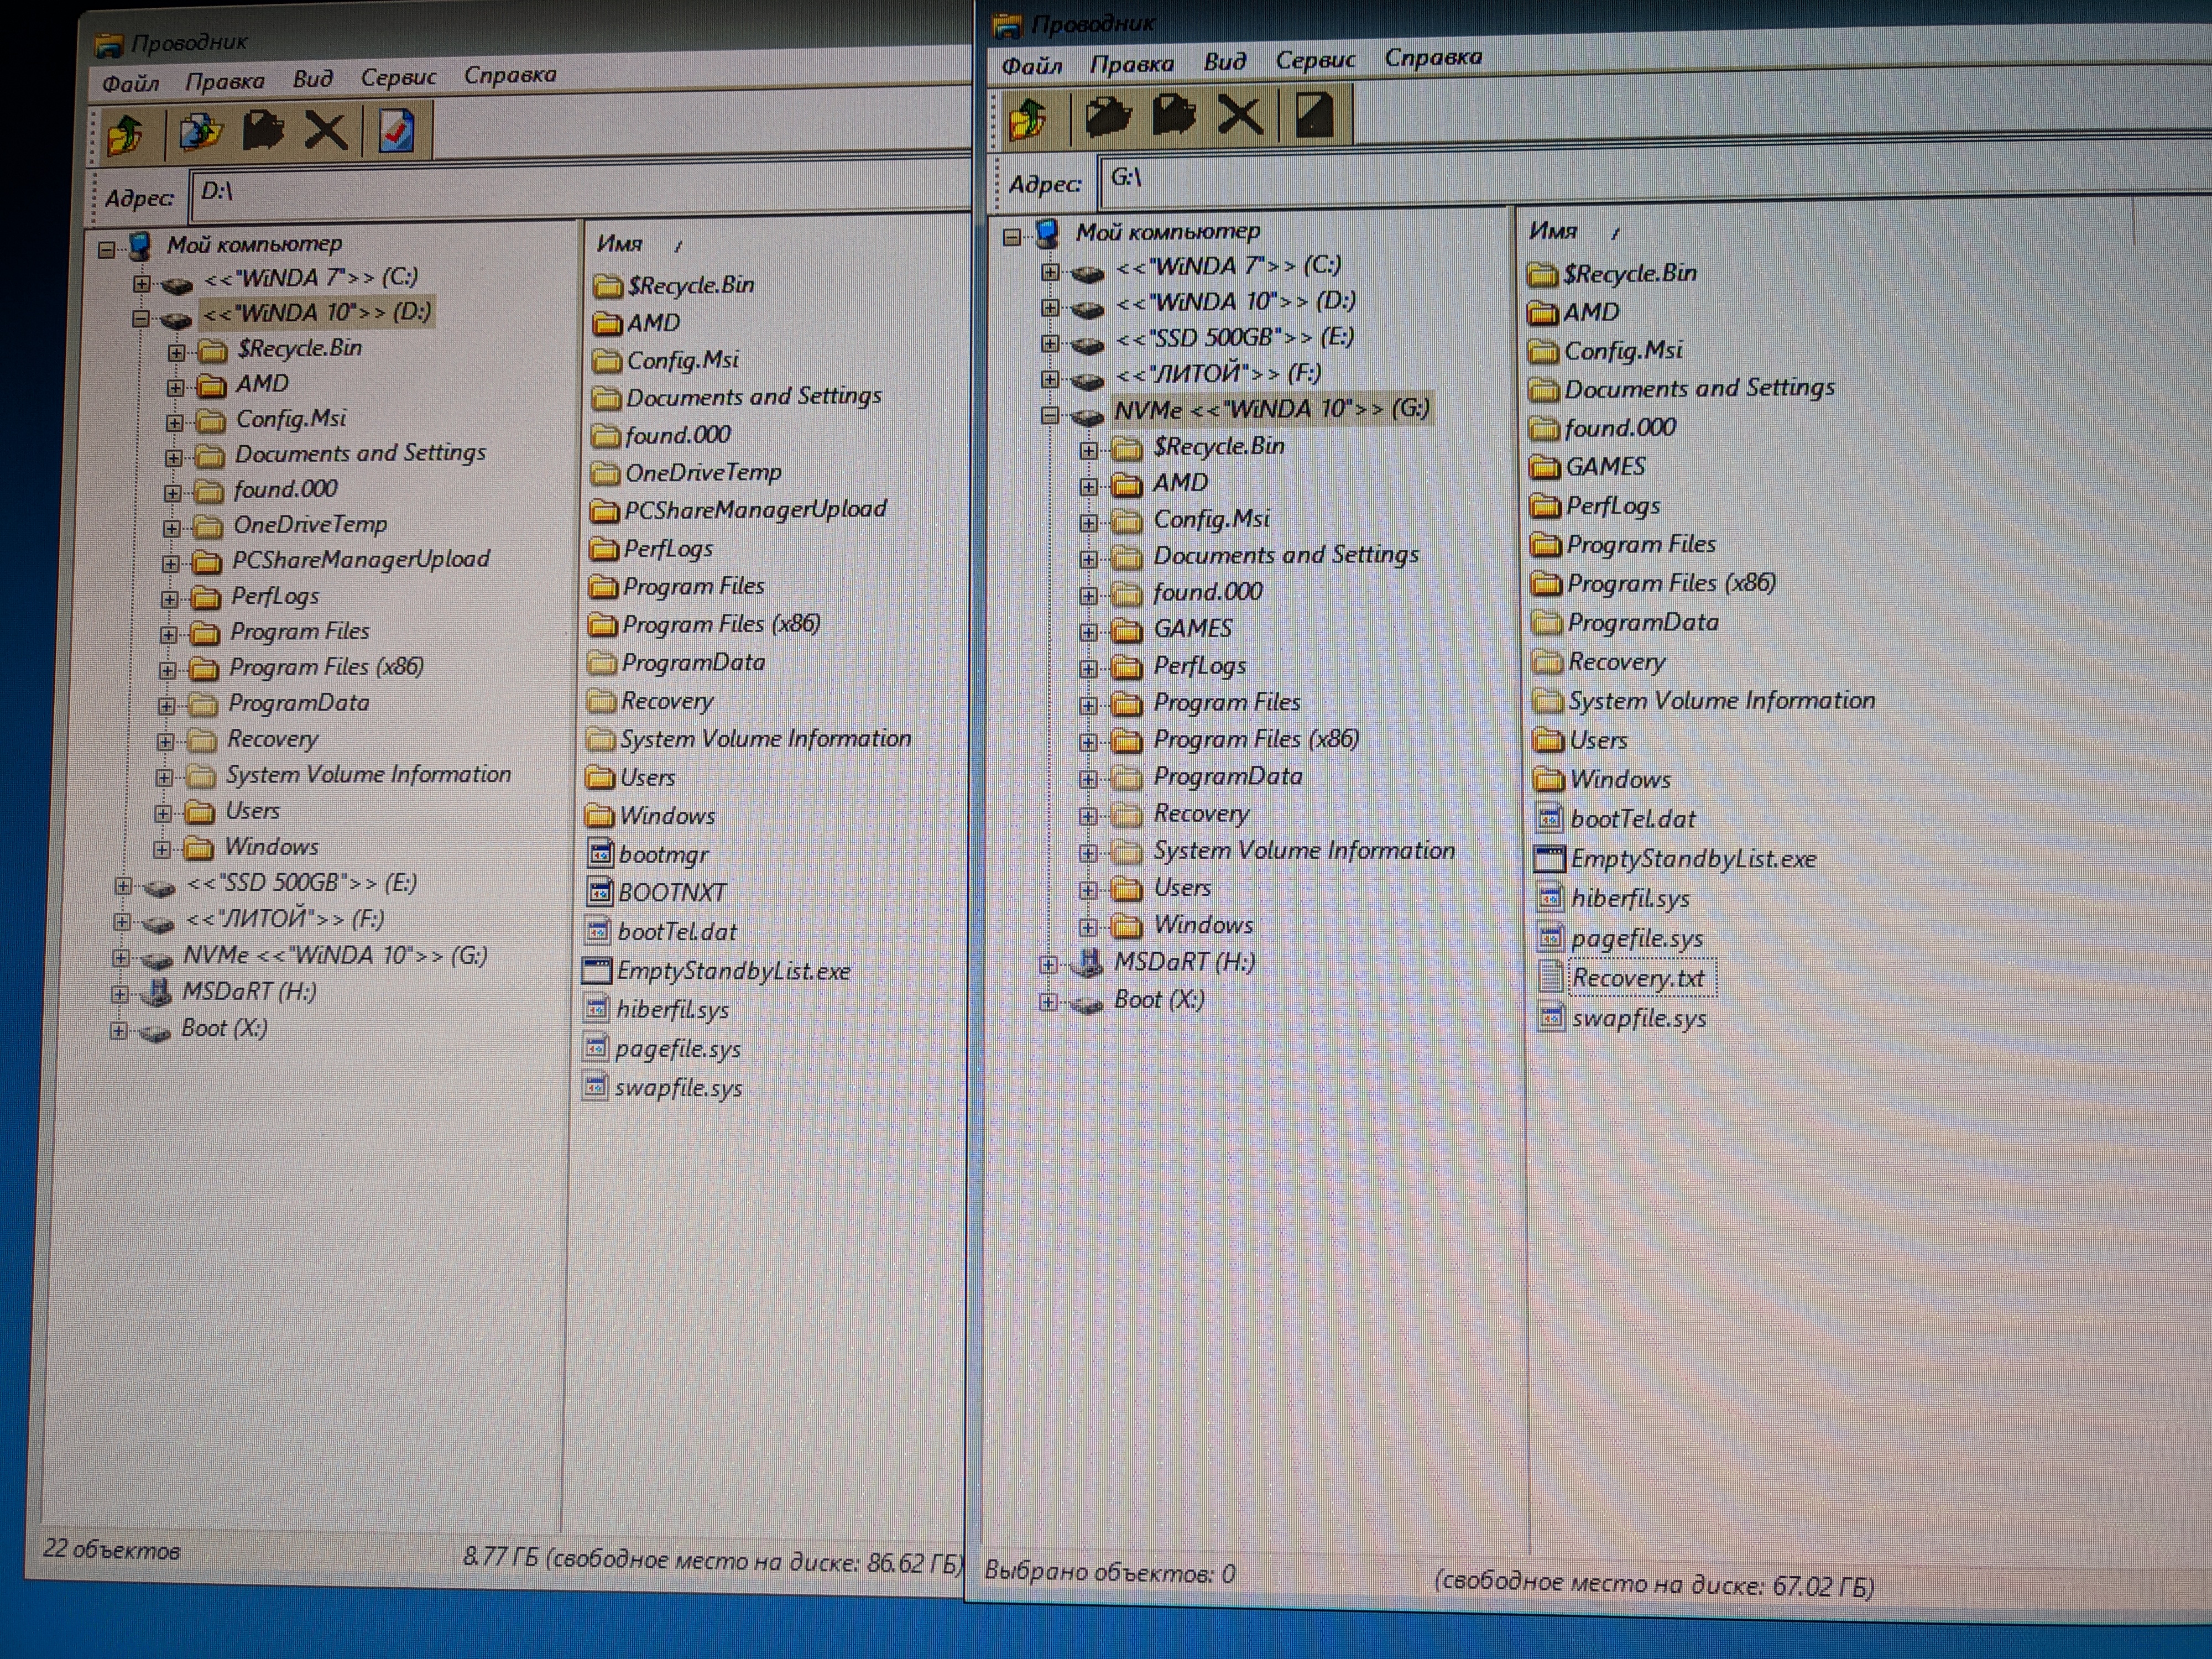
Task: Click Delete X icon in left window toolbar
Action: tap(325, 131)
